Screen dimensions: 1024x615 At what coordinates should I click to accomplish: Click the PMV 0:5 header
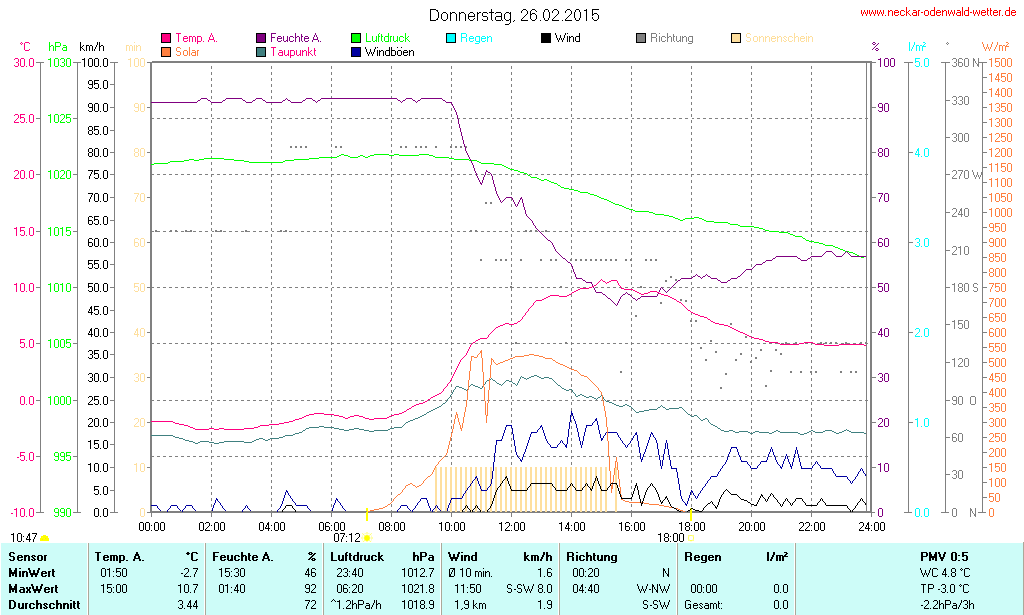(943, 556)
